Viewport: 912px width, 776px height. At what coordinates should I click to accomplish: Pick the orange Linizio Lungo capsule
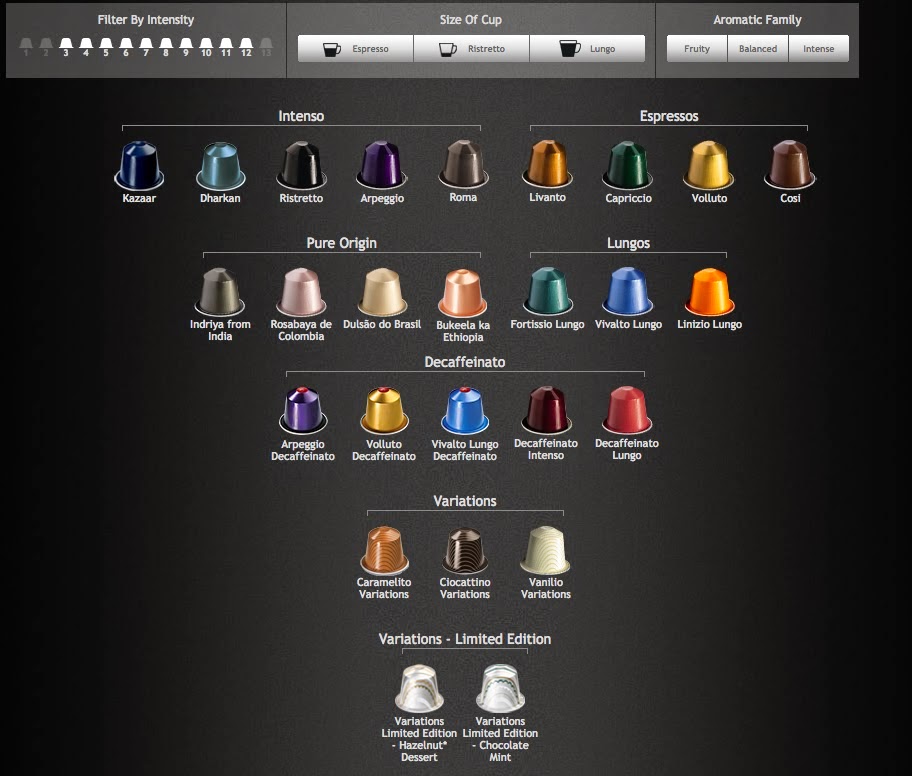click(x=709, y=291)
